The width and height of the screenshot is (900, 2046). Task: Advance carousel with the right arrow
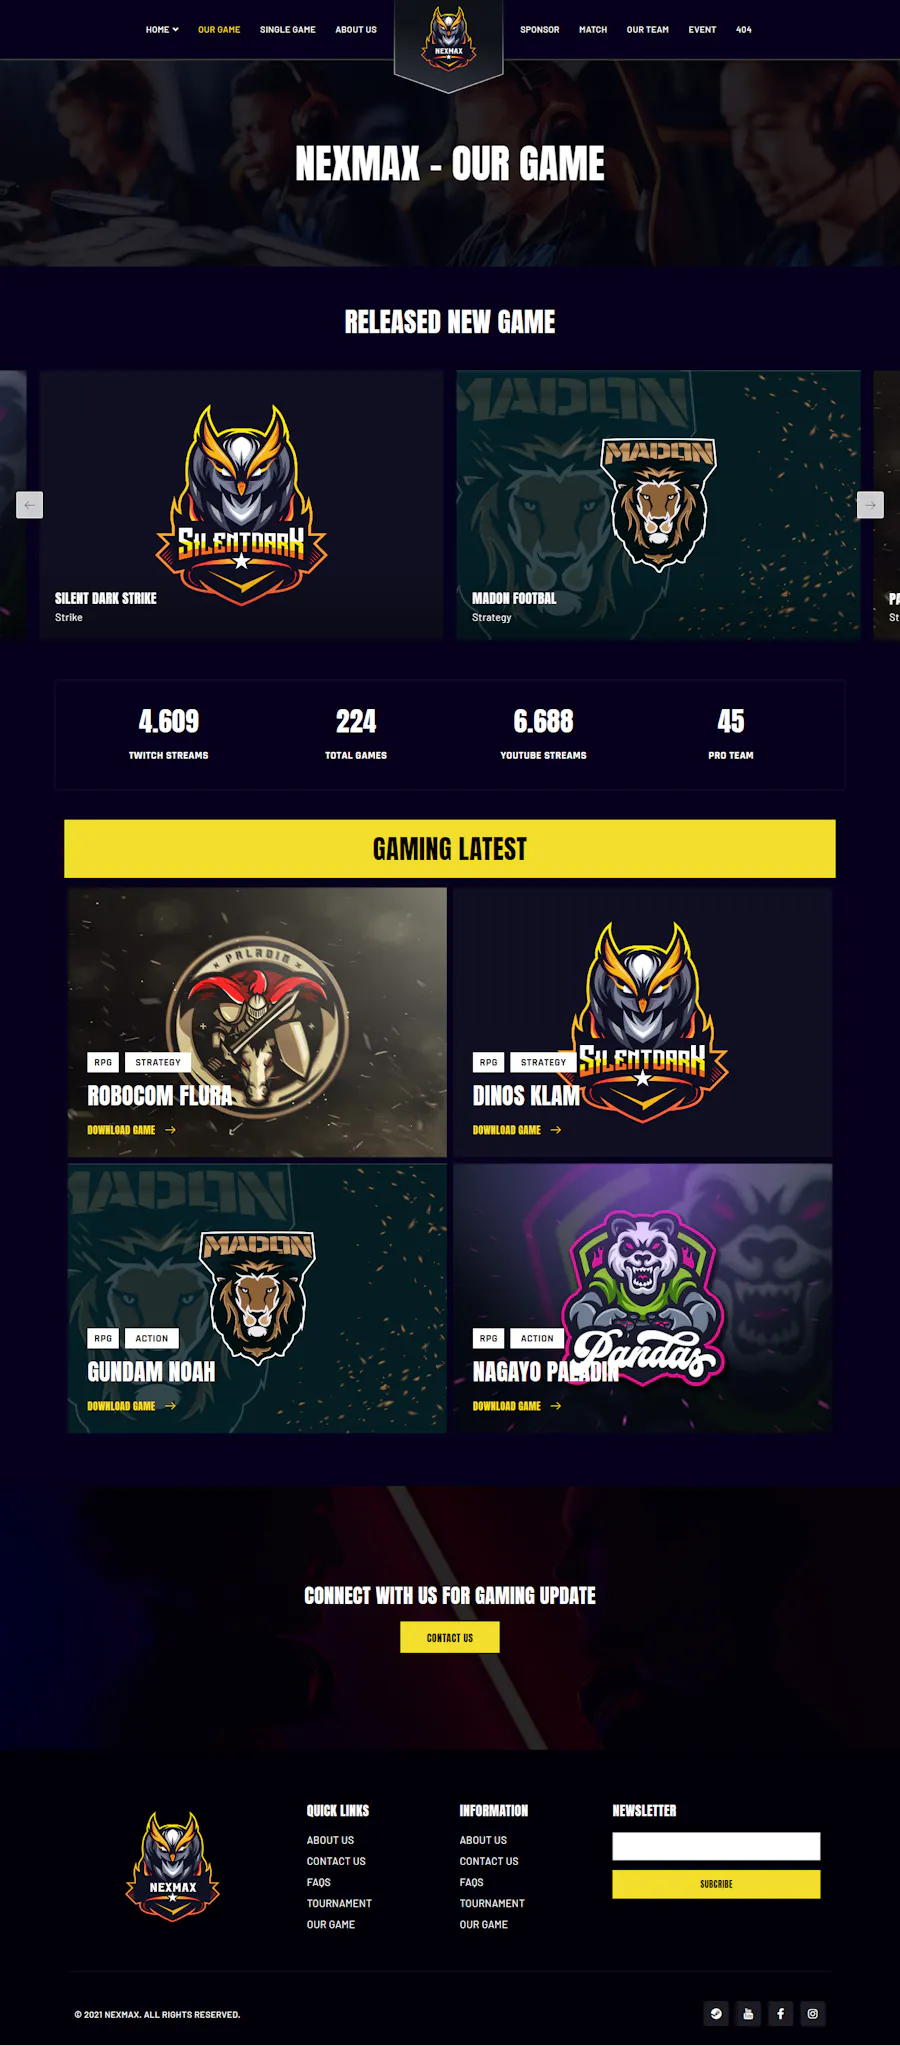tap(870, 505)
